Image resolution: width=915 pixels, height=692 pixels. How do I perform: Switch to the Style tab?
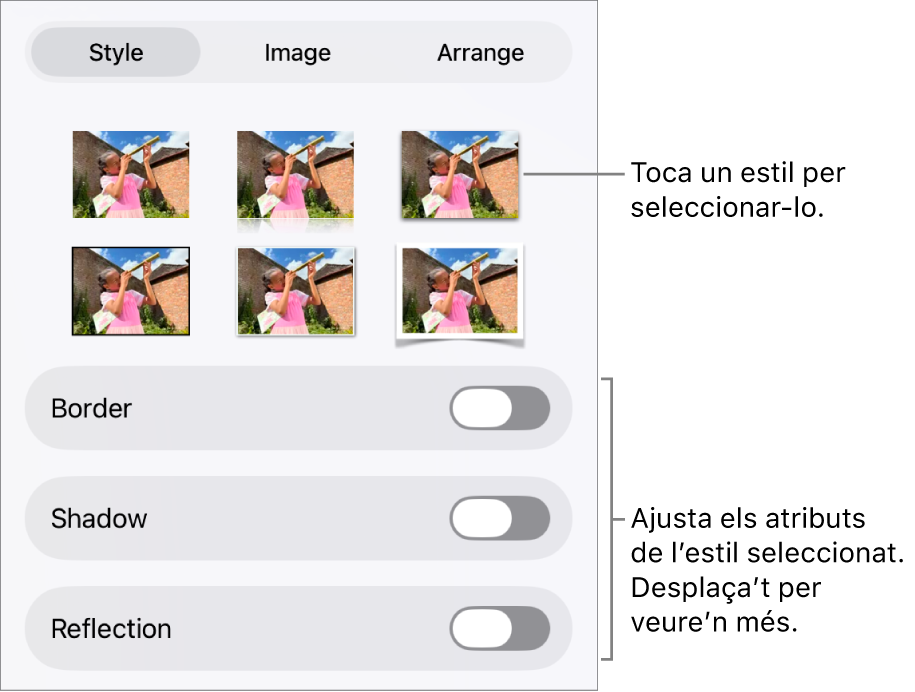coord(116,53)
